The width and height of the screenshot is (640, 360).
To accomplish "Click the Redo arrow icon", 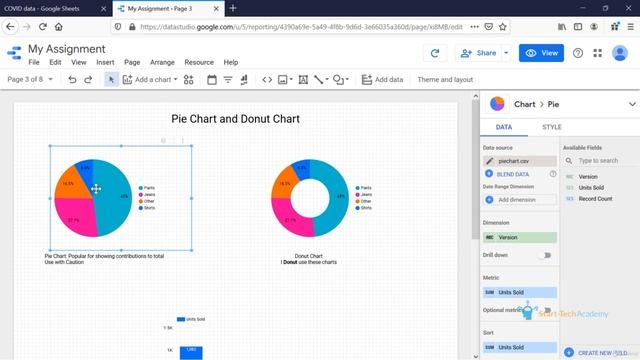I will coord(88,80).
